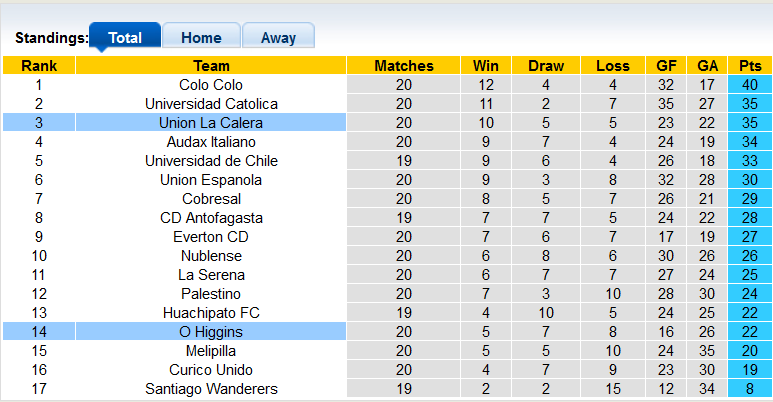The image size is (773, 402).
Task: Open the Home standings tab
Action: point(201,38)
